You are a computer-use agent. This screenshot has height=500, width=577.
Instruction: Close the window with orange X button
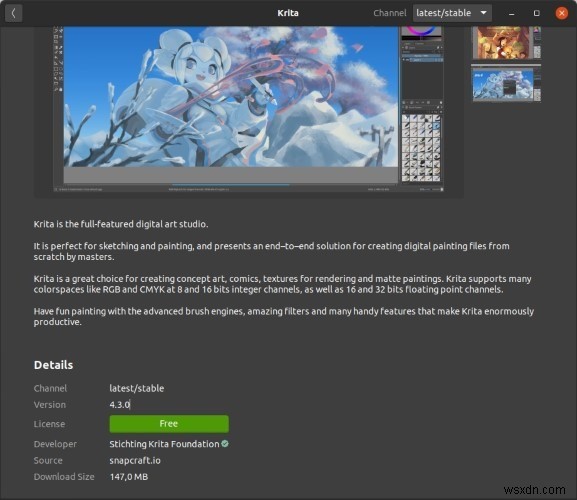click(562, 13)
